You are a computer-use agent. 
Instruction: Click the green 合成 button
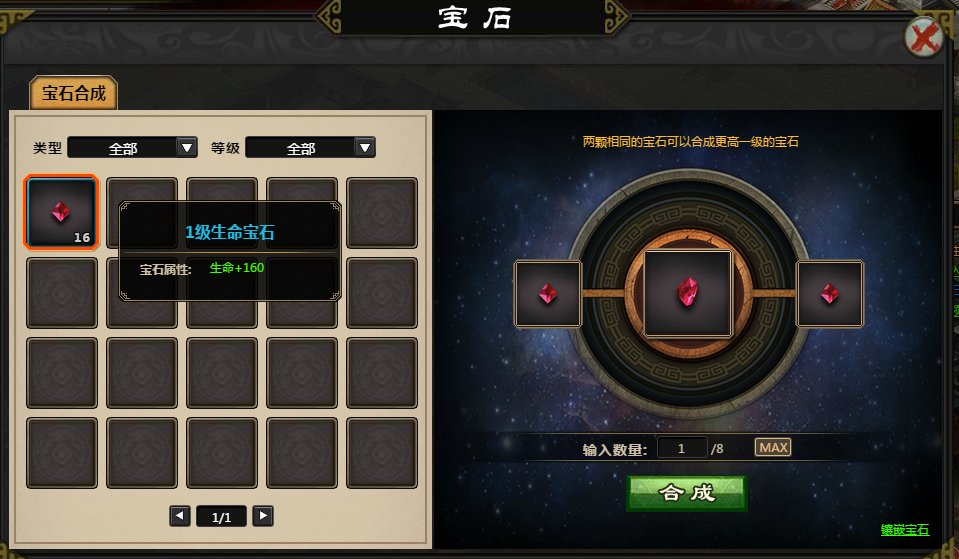(687, 492)
